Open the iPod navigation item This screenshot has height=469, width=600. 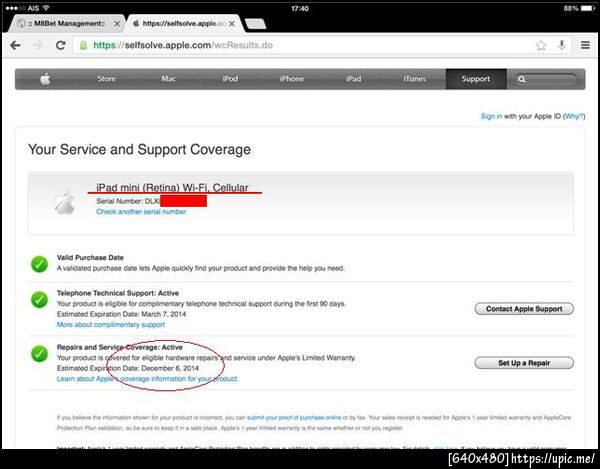230,79
